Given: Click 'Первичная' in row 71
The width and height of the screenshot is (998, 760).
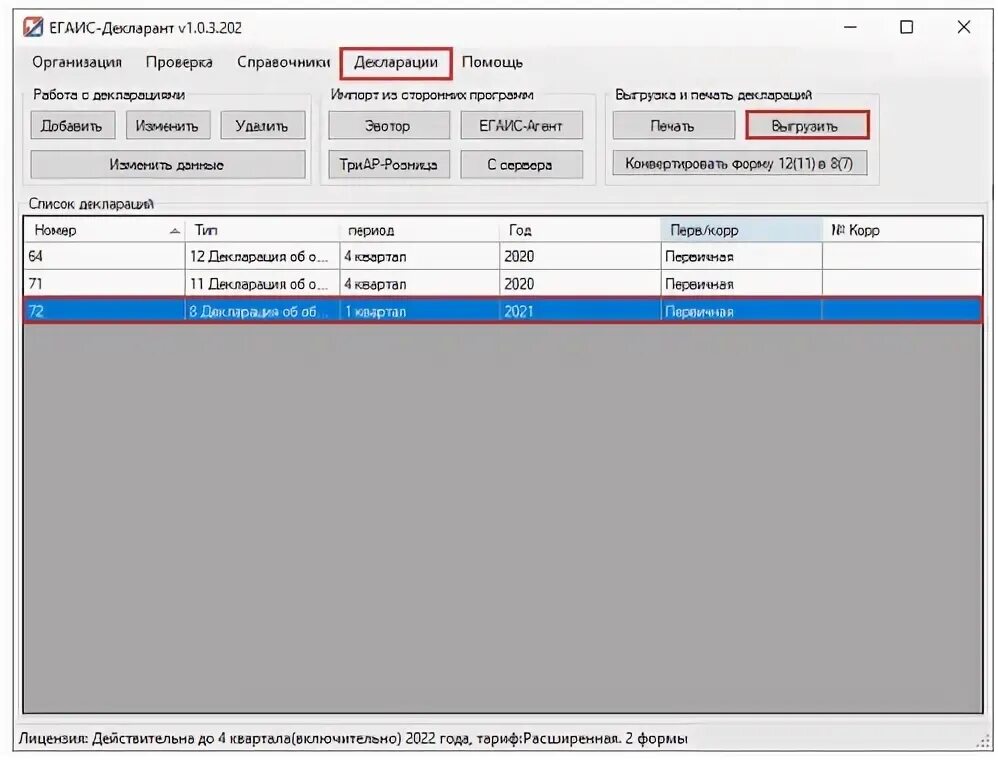Looking at the screenshot, I should (x=741, y=284).
